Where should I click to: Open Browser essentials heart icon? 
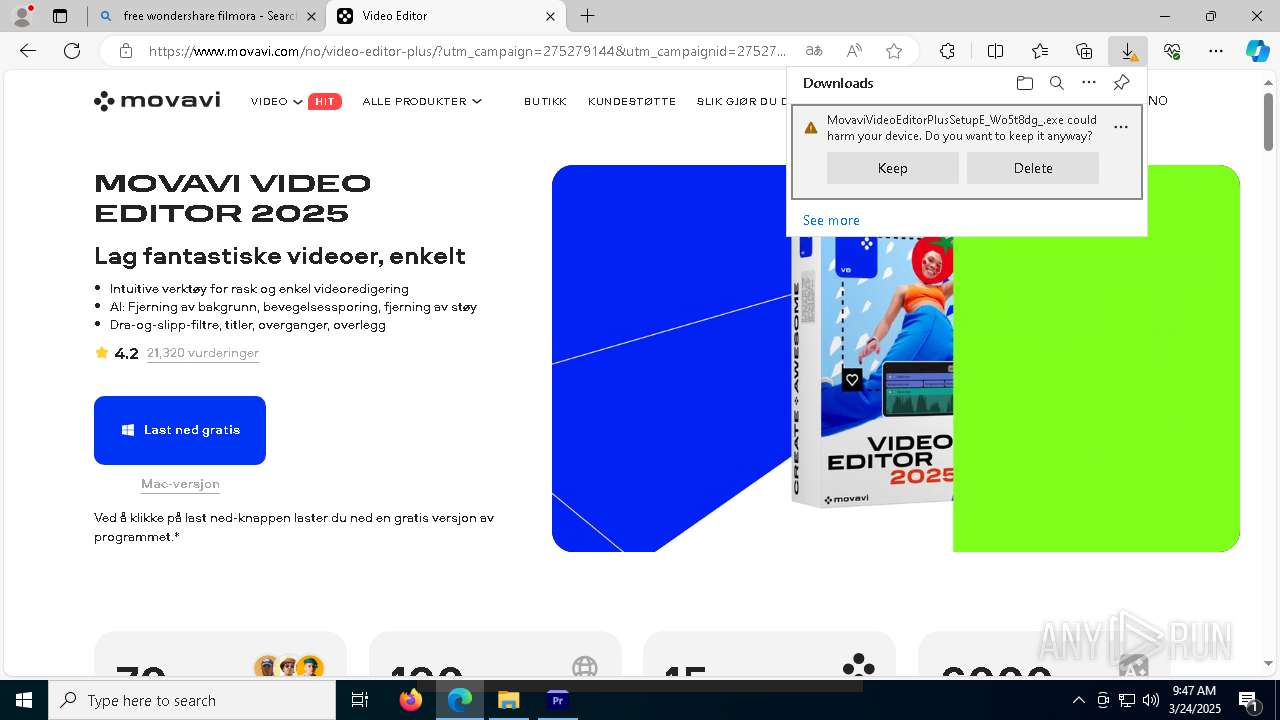click(x=1172, y=51)
